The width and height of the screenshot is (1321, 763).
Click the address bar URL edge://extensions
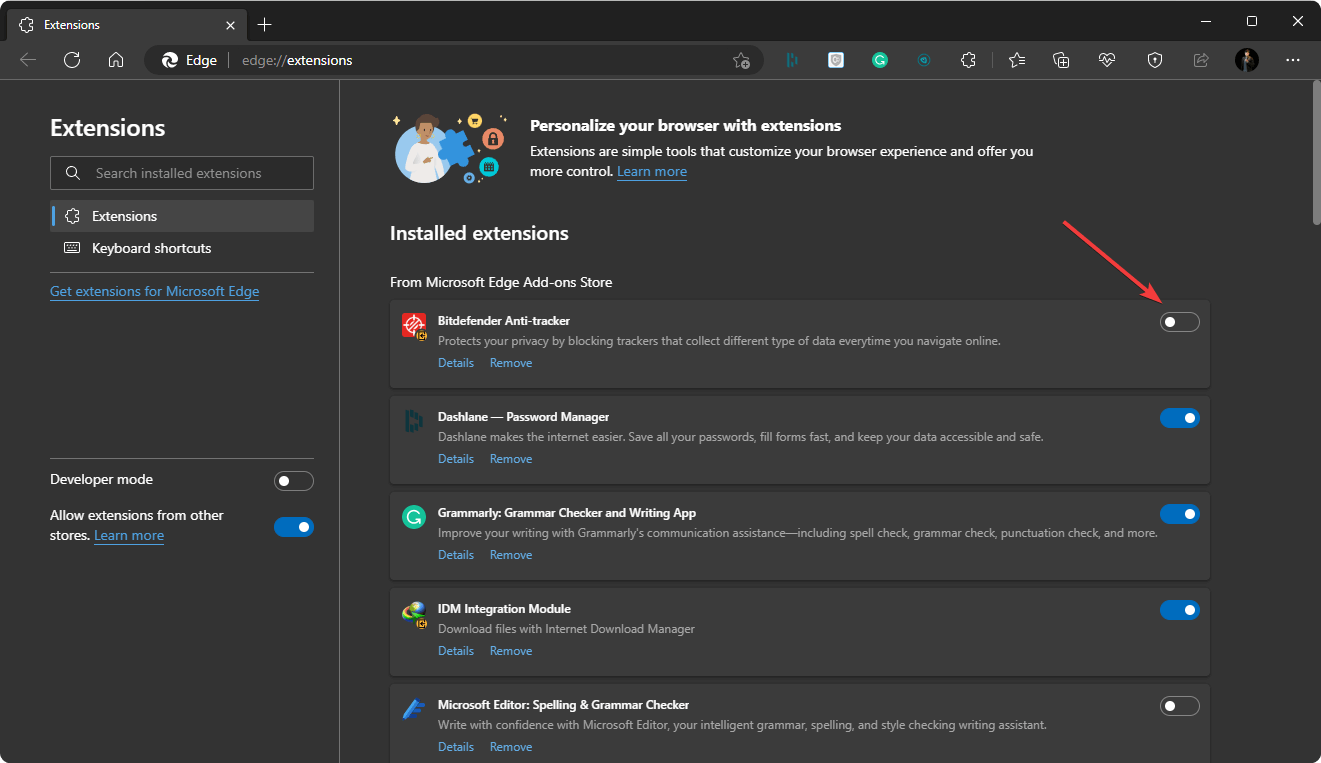[x=297, y=60]
